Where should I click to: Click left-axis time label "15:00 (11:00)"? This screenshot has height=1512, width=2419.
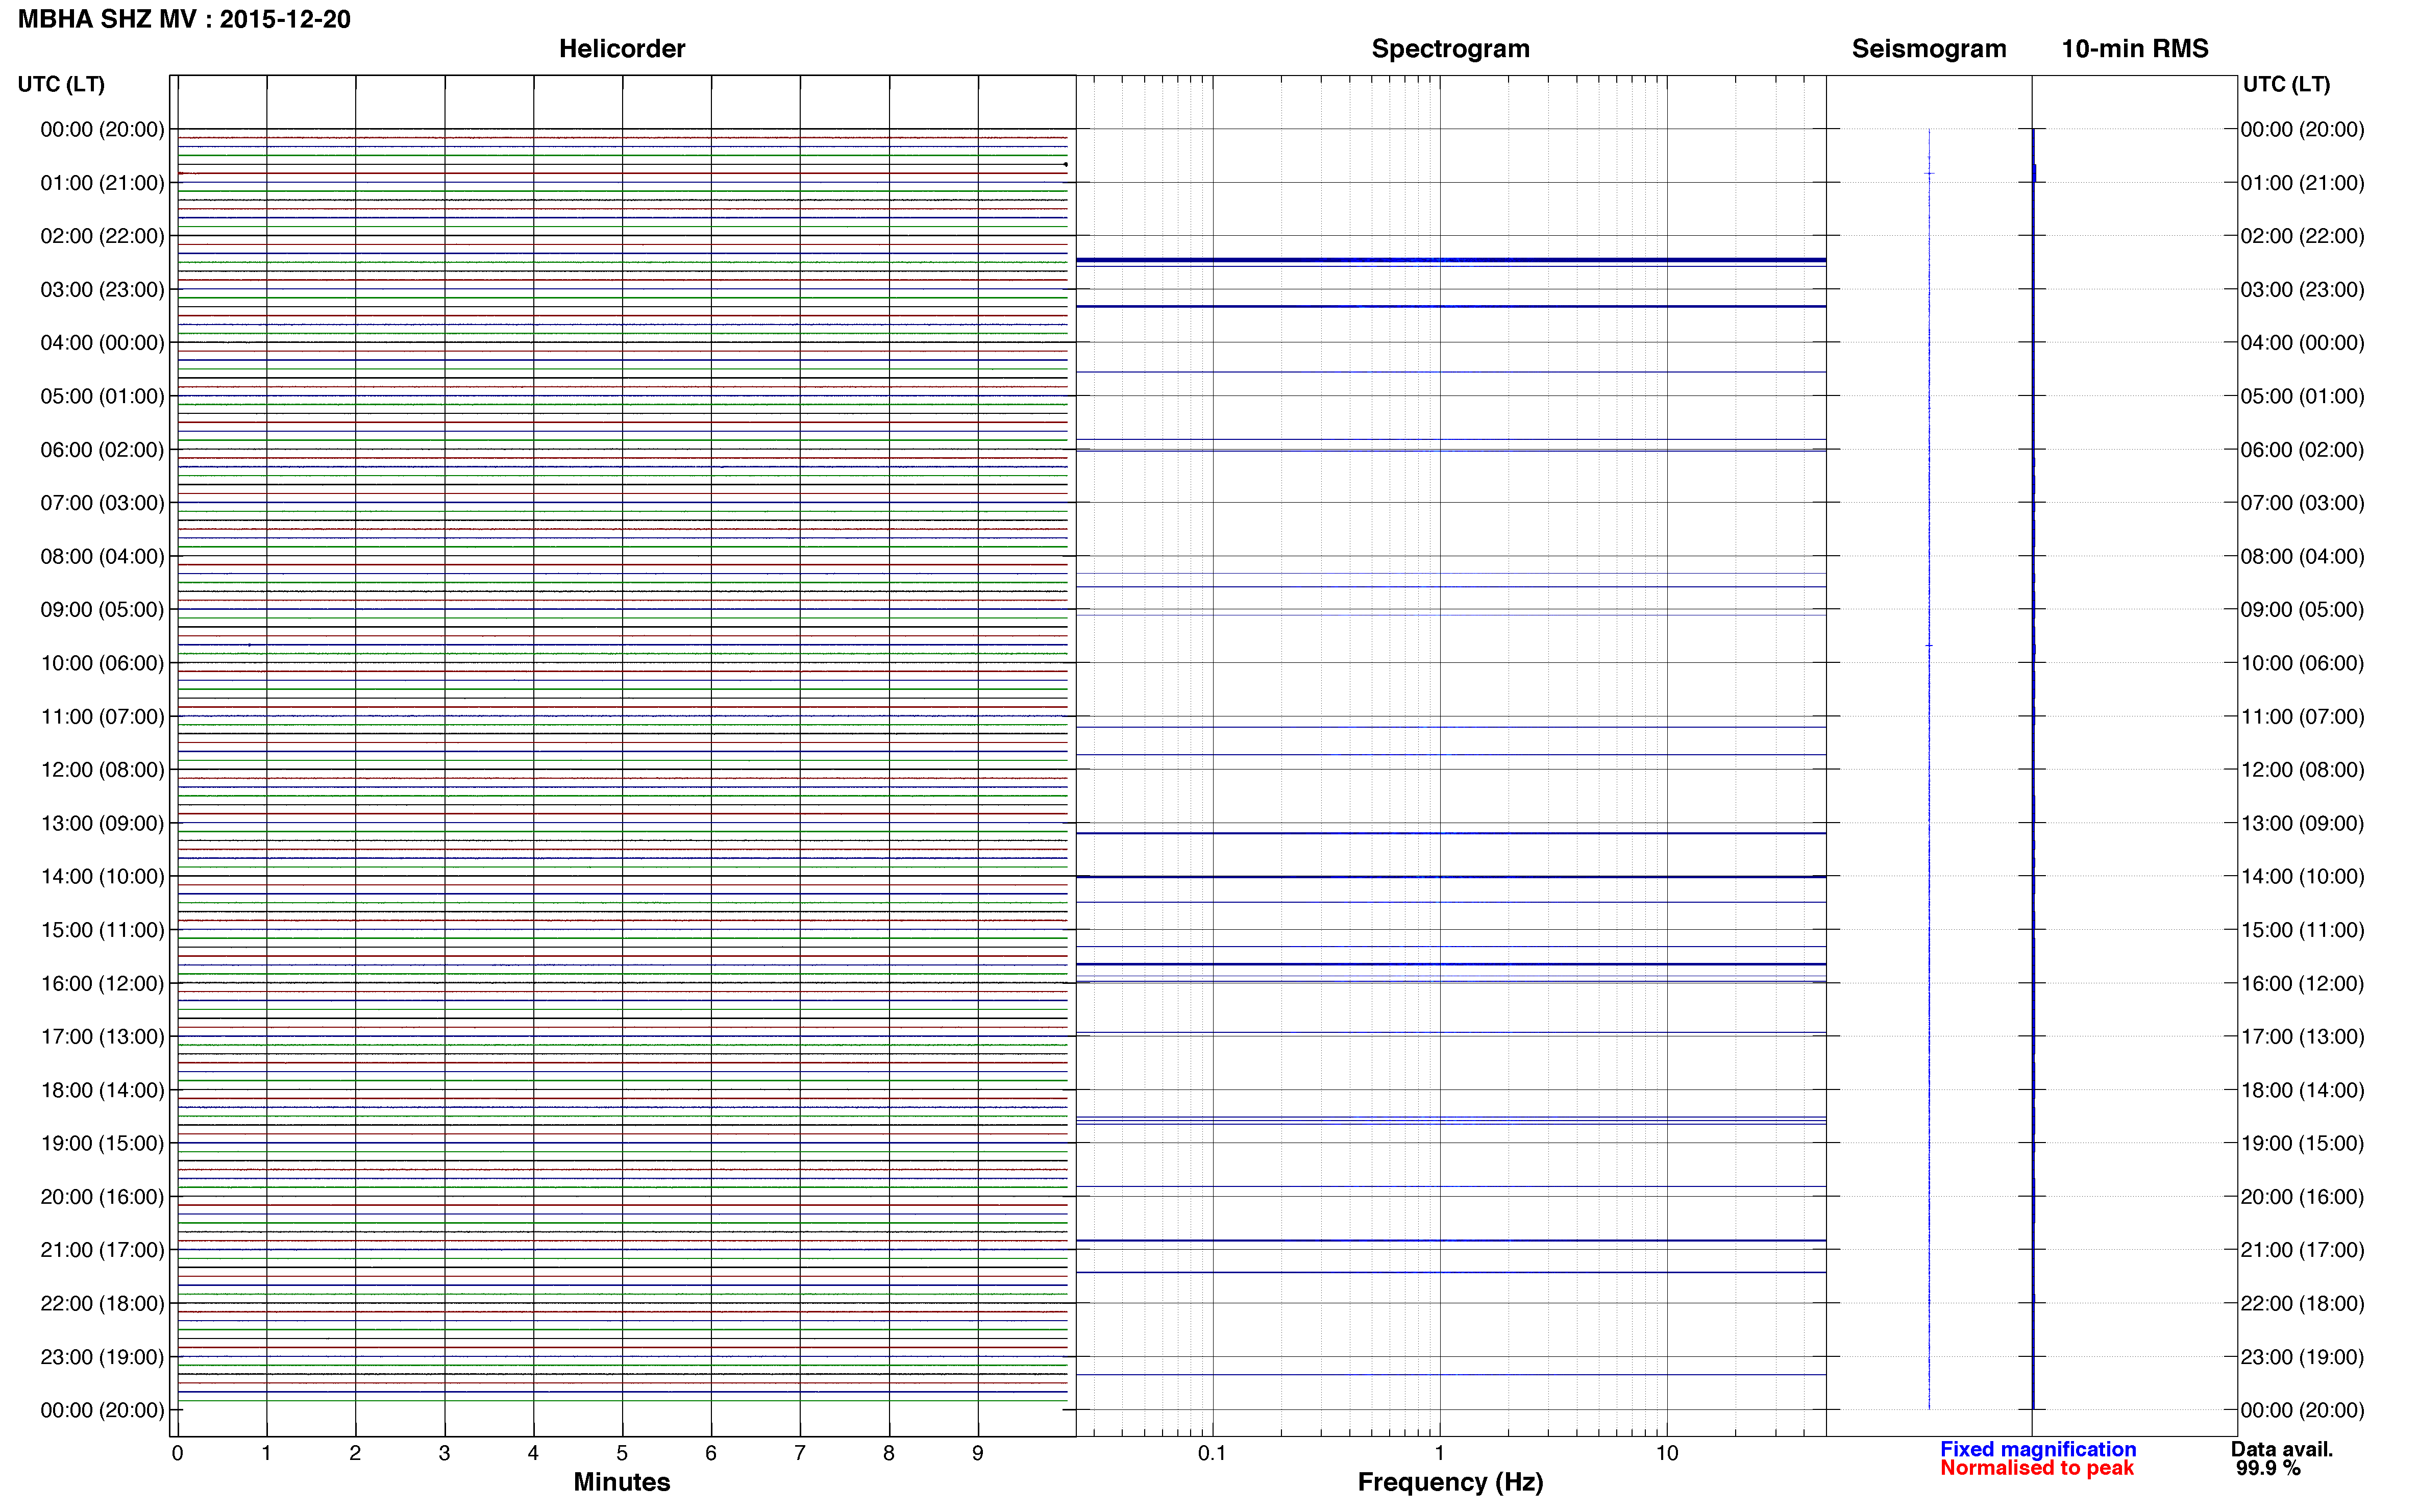pyautogui.click(x=102, y=930)
